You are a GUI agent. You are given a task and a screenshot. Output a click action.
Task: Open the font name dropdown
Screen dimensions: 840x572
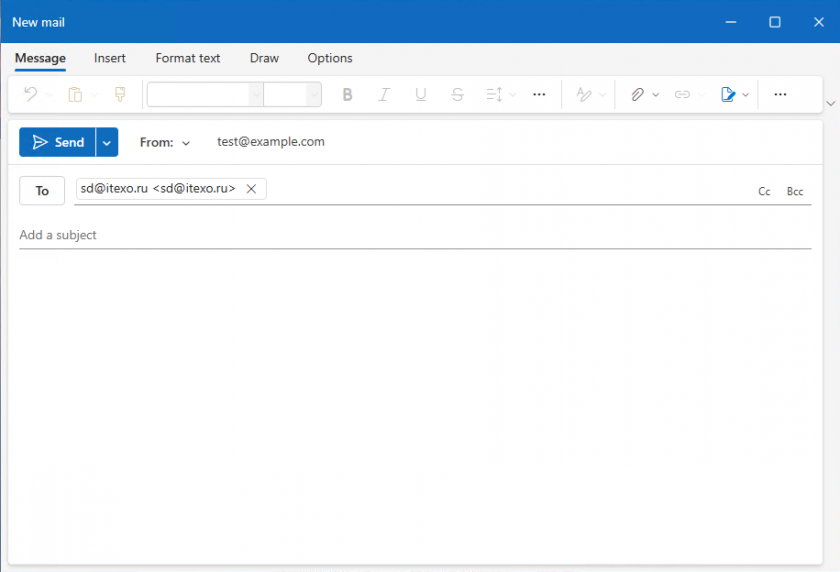(x=255, y=95)
